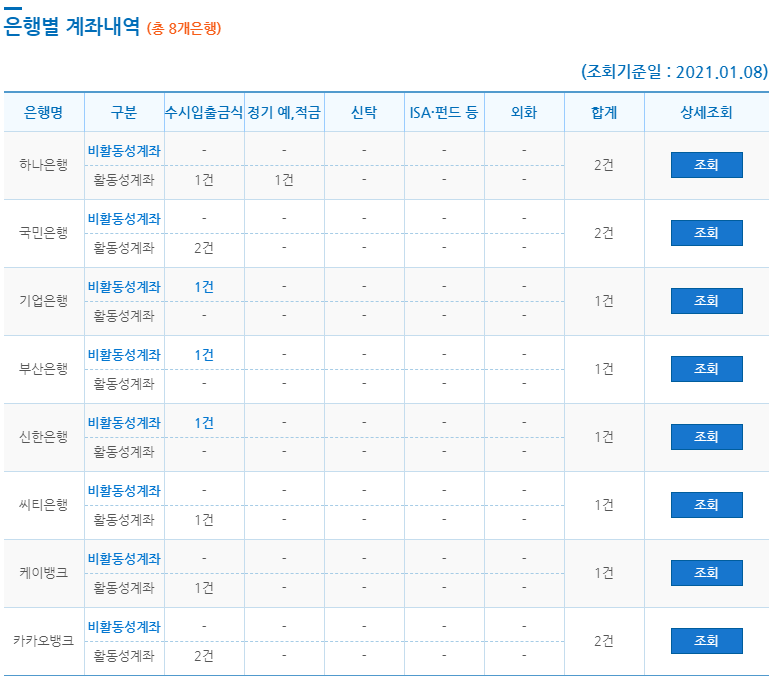Open 비활동성계좌 link for 부산은행

124,354
